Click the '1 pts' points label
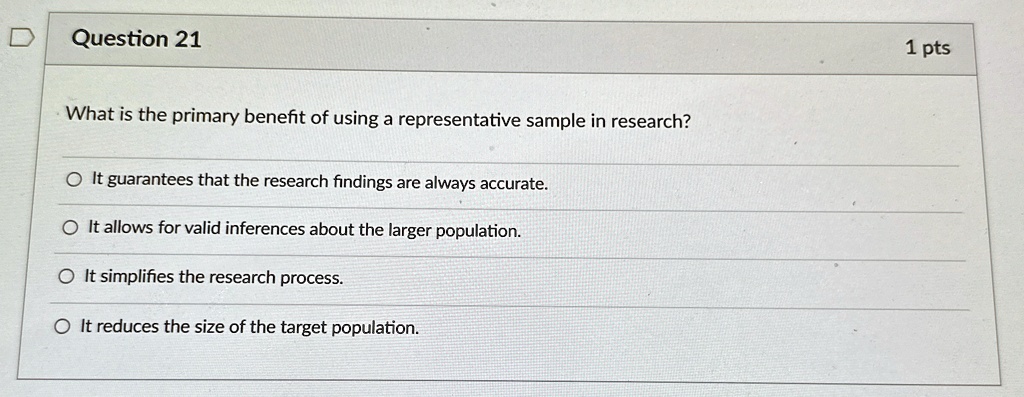Screen dimensions: 1024x397 coord(928,48)
